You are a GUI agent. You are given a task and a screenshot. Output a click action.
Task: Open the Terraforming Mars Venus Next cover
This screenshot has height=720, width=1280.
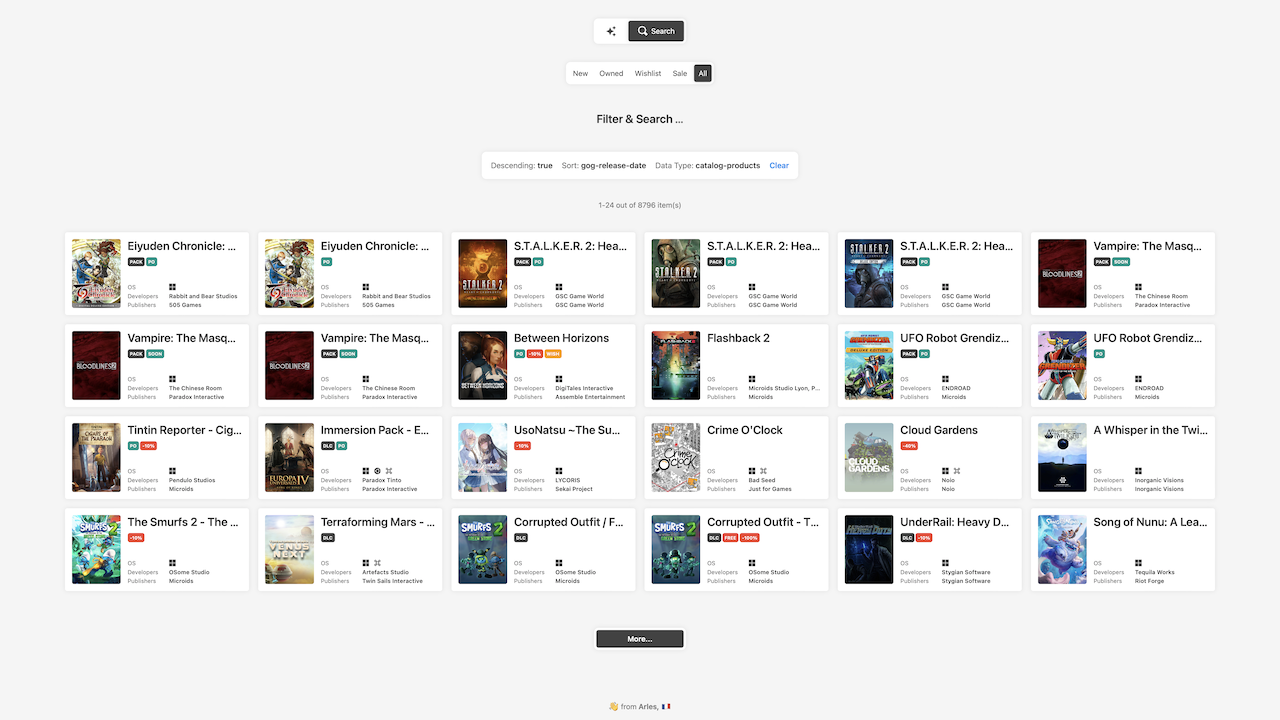(289, 549)
